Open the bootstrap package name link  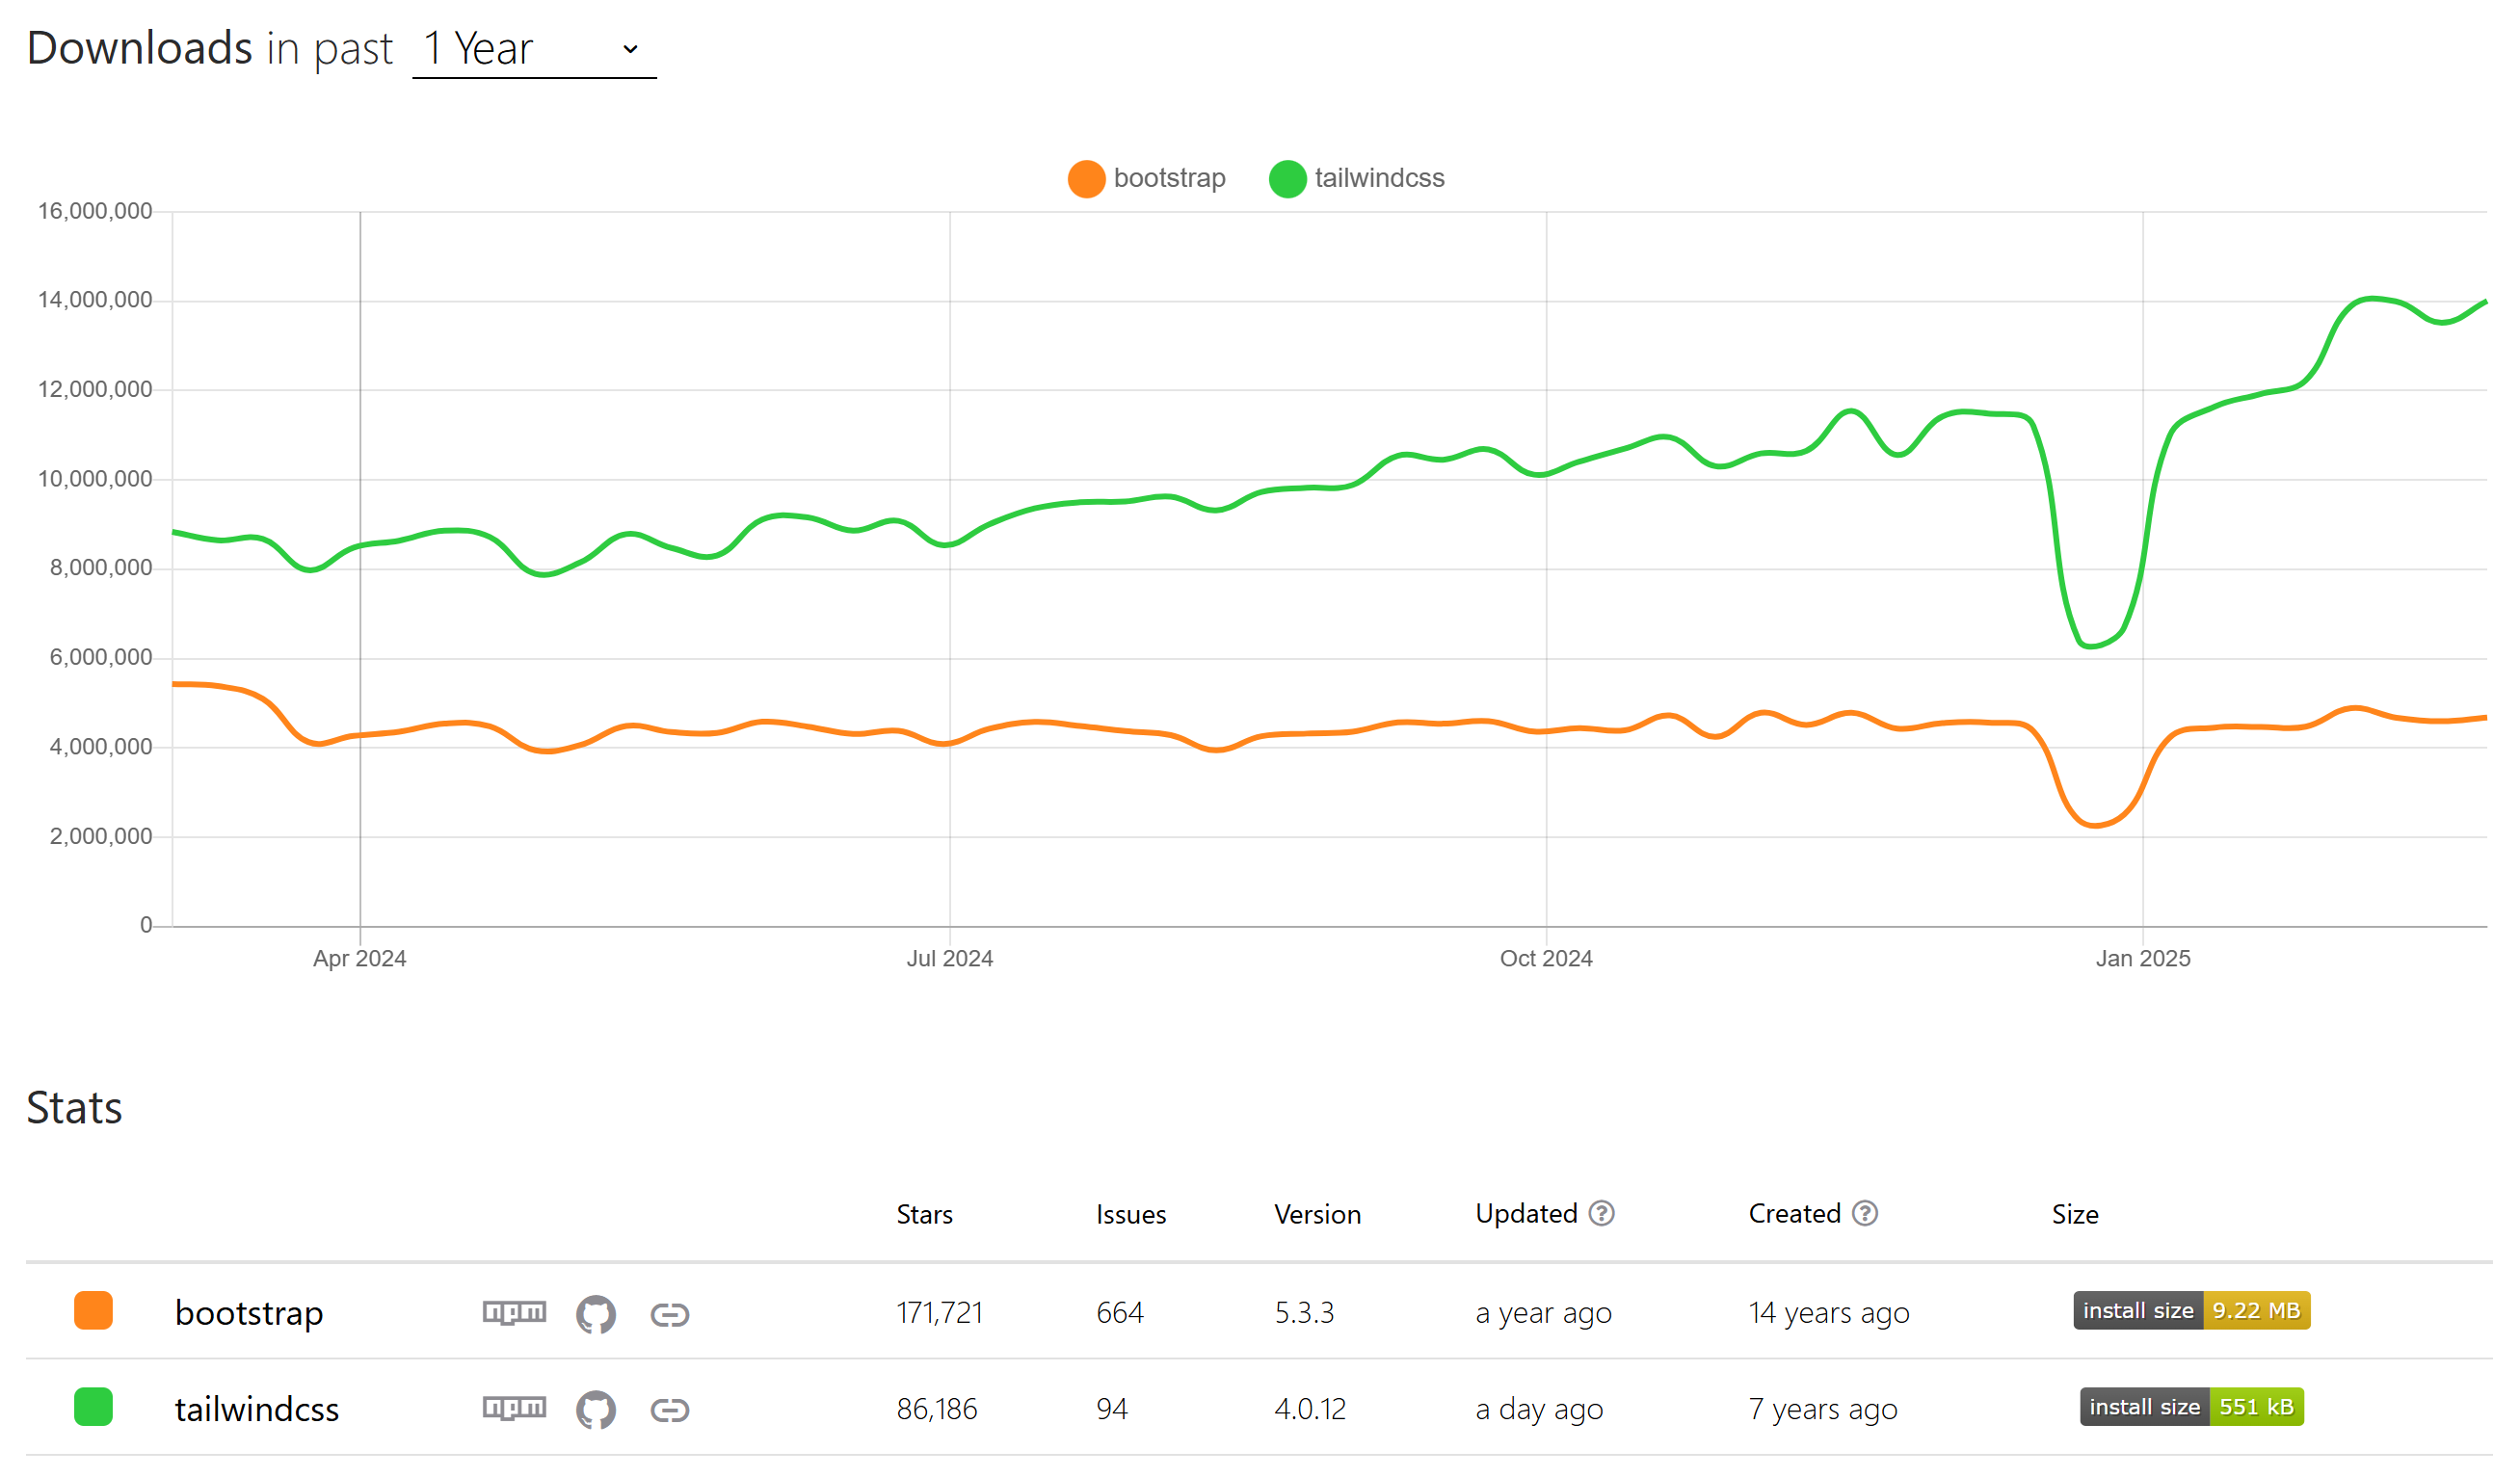click(249, 1312)
